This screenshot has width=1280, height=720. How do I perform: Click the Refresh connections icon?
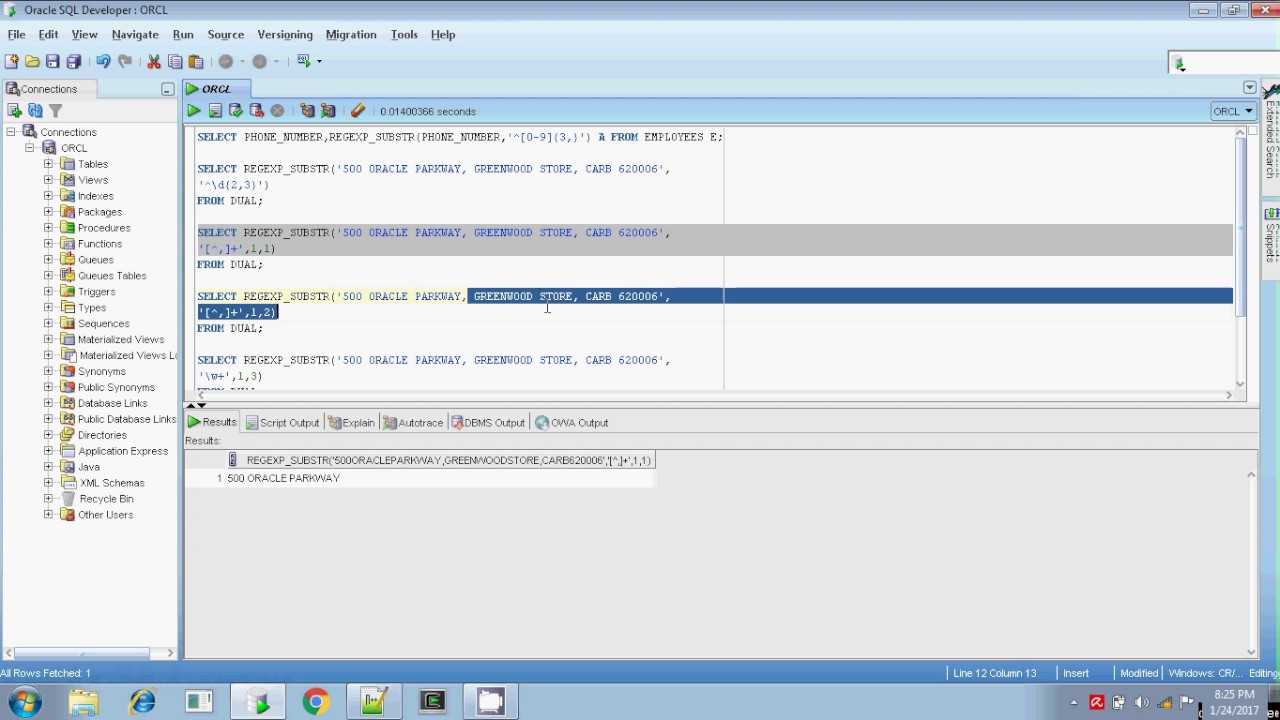pos(35,111)
